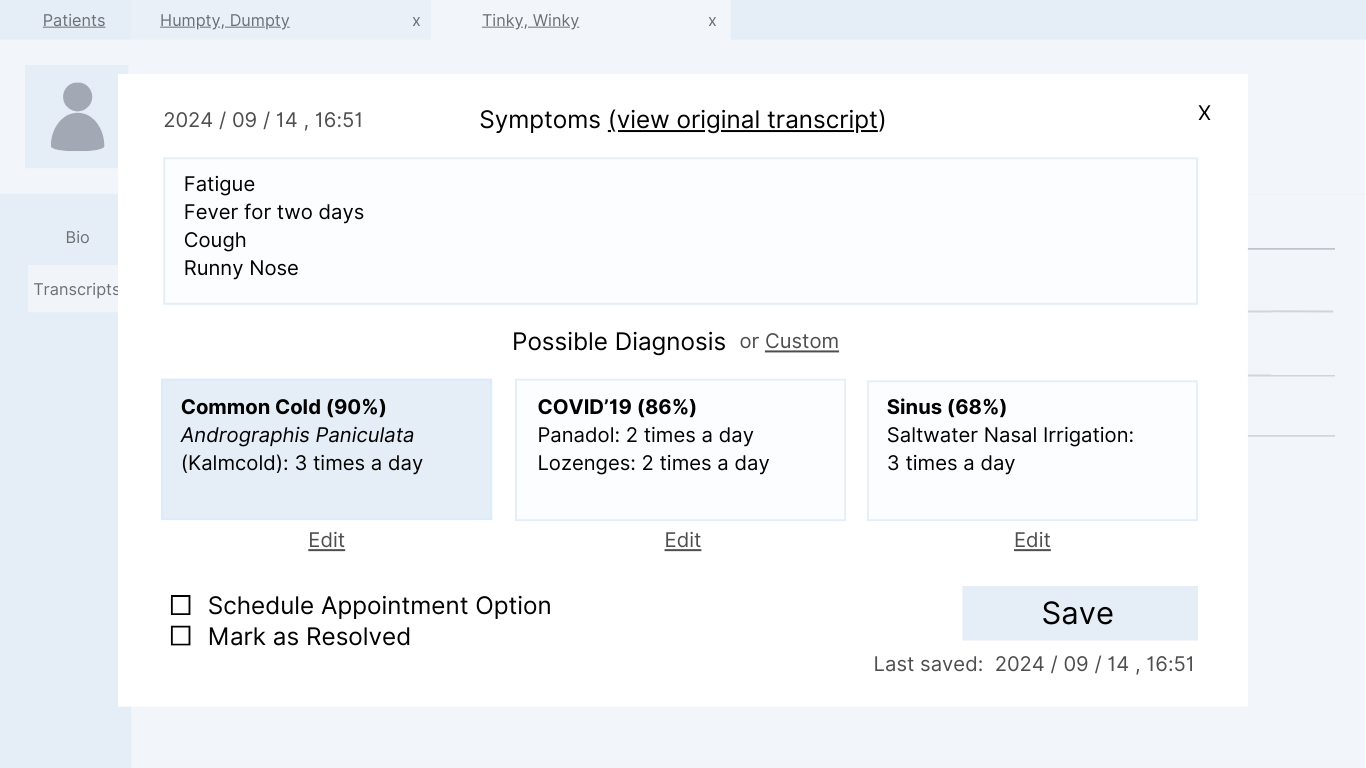
Task: Open view original transcript link
Action: (x=746, y=120)
